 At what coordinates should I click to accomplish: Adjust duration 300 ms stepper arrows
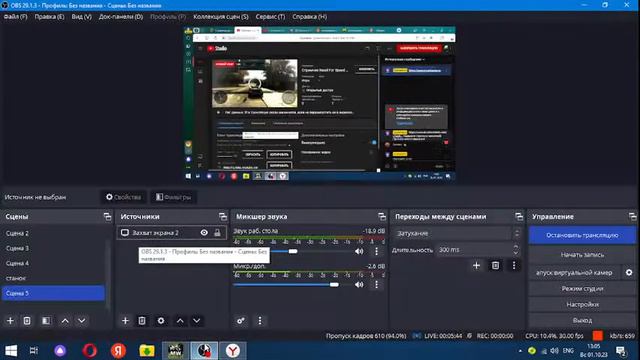click(516, 250)
